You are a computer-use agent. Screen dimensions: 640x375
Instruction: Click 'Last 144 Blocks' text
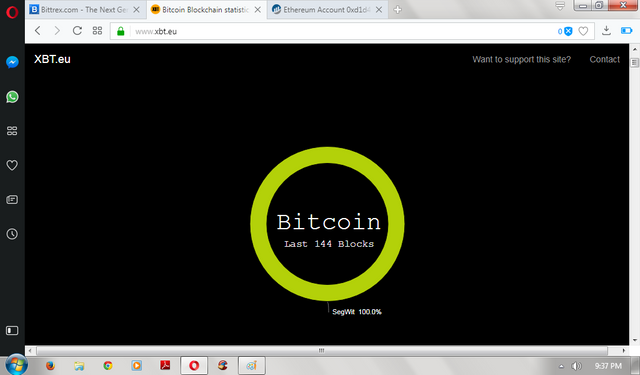pyautogui.click(x=329, y=244)
